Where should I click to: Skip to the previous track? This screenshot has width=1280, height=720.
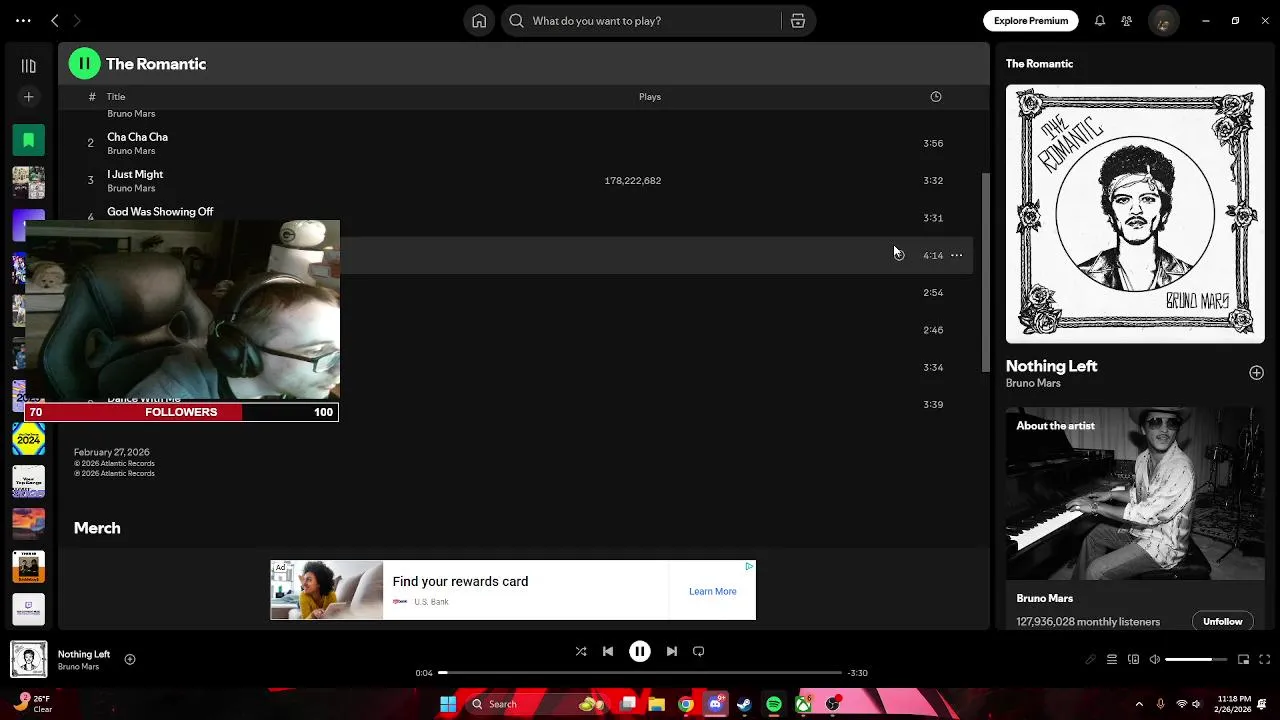[x=608, y=651]
